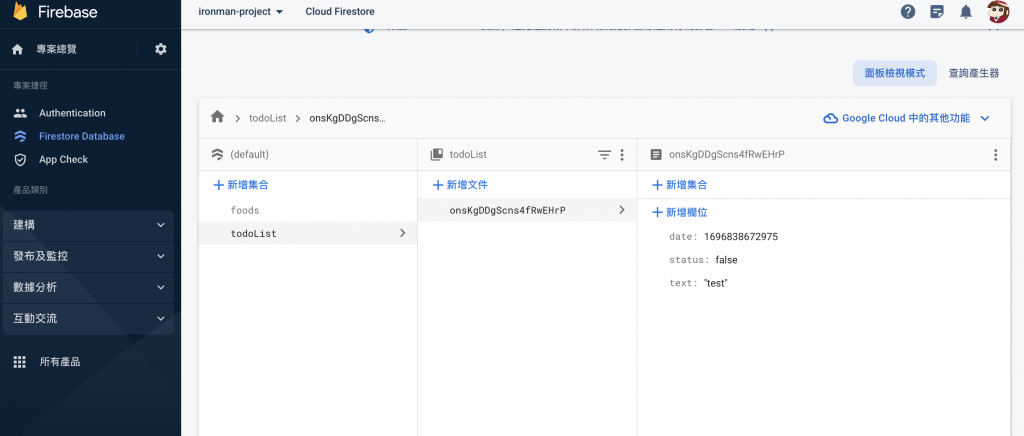Click the Firebase logo icon
This screenshot has height=436, width=1024.
tap(19, 12)
